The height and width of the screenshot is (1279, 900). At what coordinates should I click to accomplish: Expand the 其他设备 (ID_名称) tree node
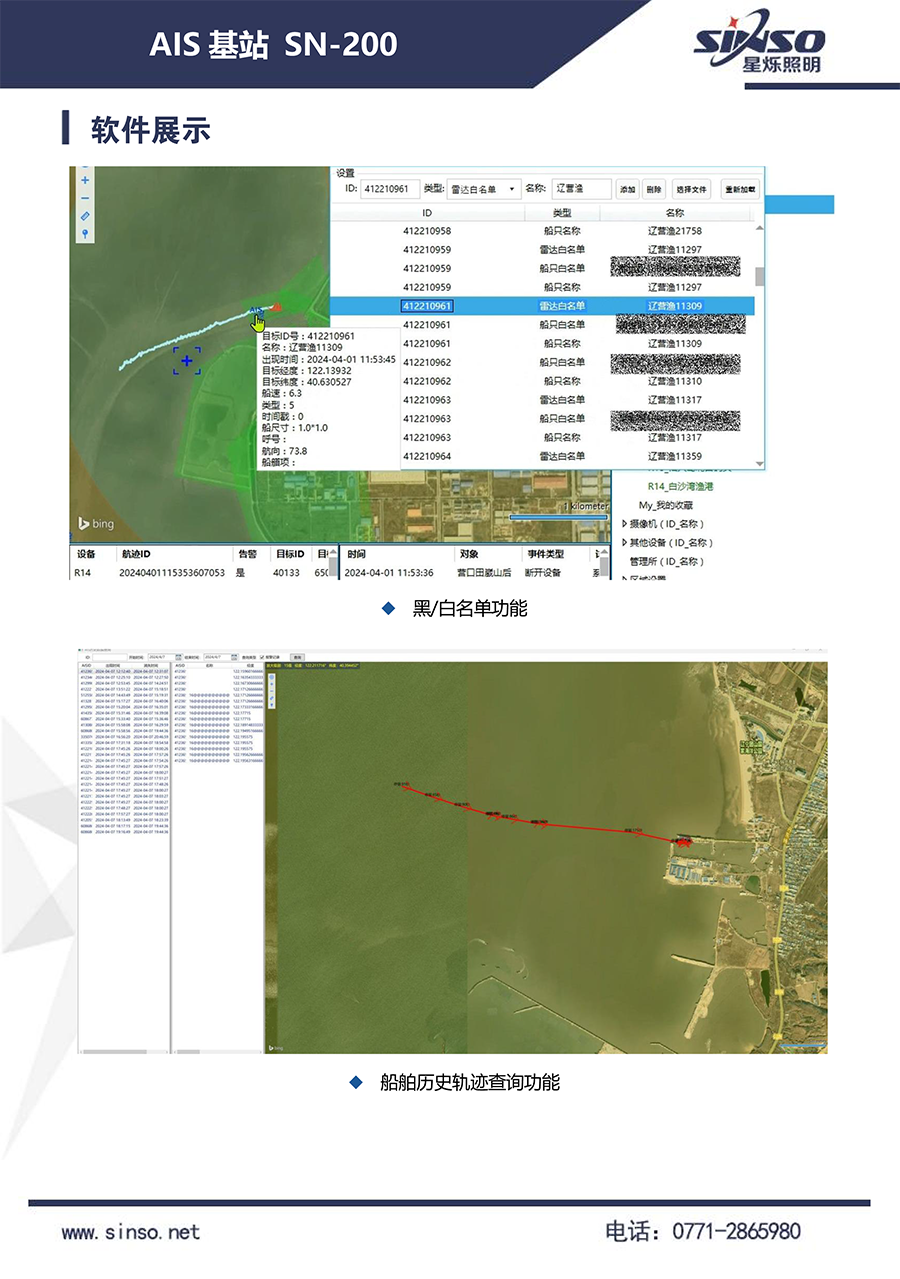[626, 543]
